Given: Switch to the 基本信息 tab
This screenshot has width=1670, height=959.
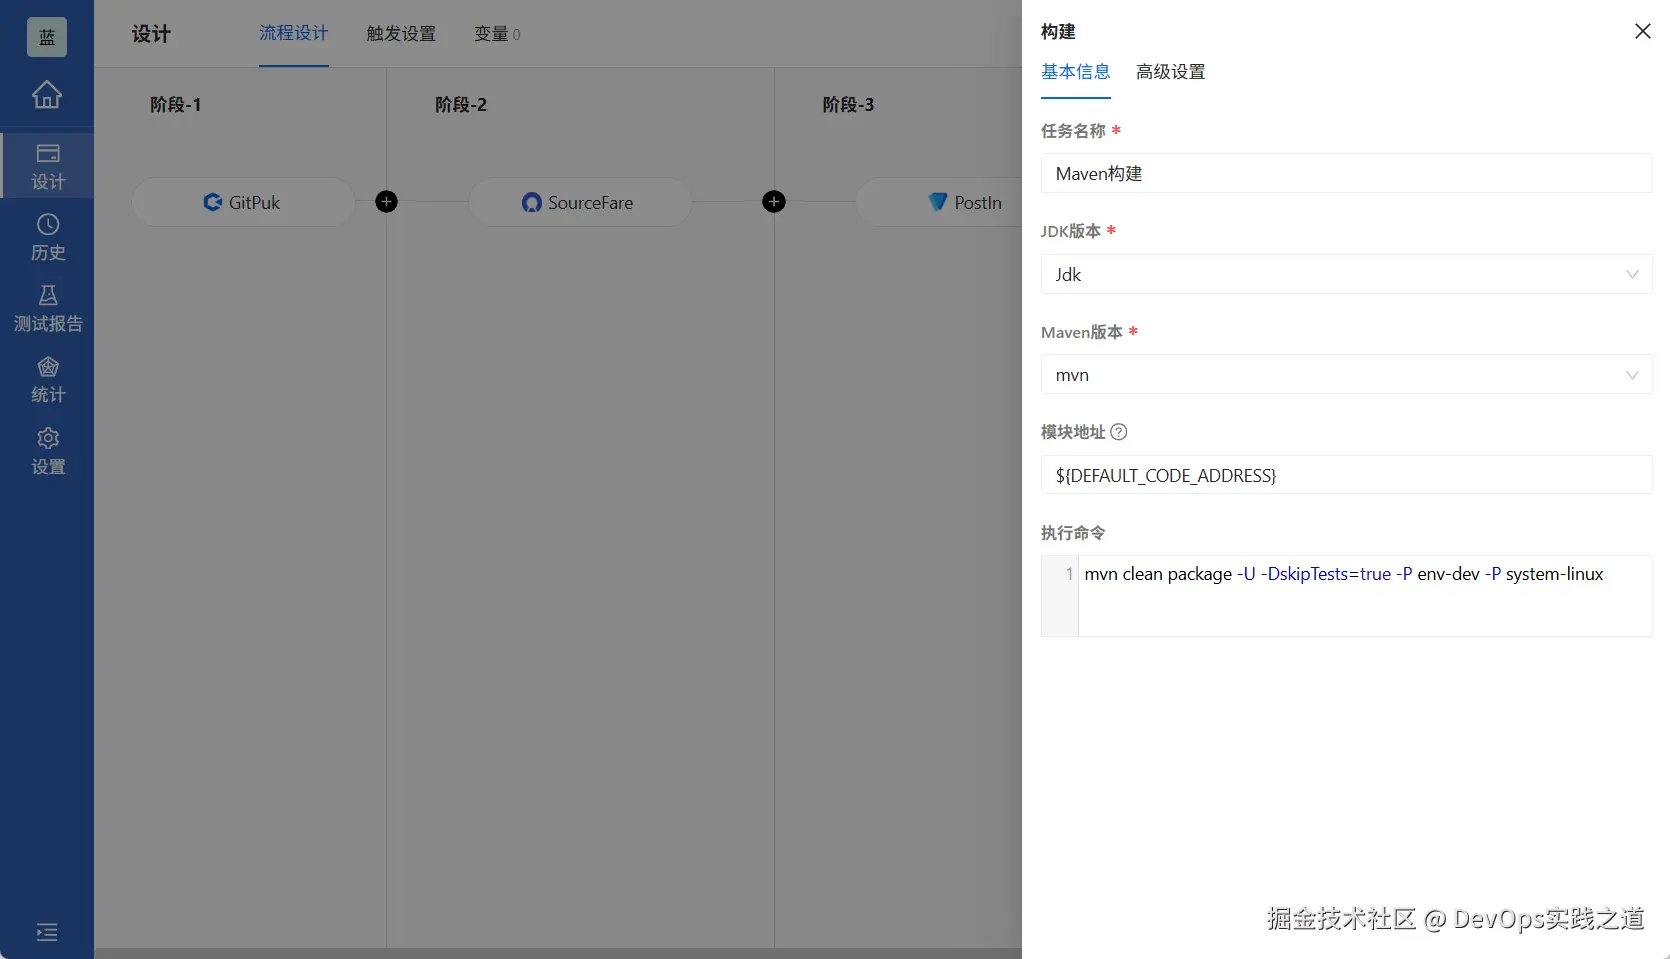Looking at the screenshot, I should pos(1076,72).
